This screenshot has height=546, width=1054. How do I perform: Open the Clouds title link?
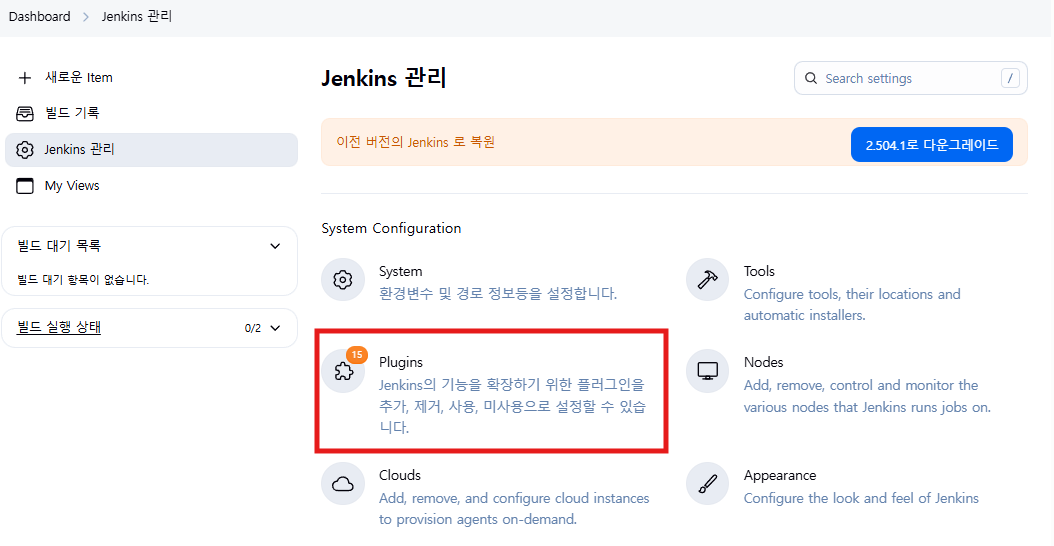point(399,475)
